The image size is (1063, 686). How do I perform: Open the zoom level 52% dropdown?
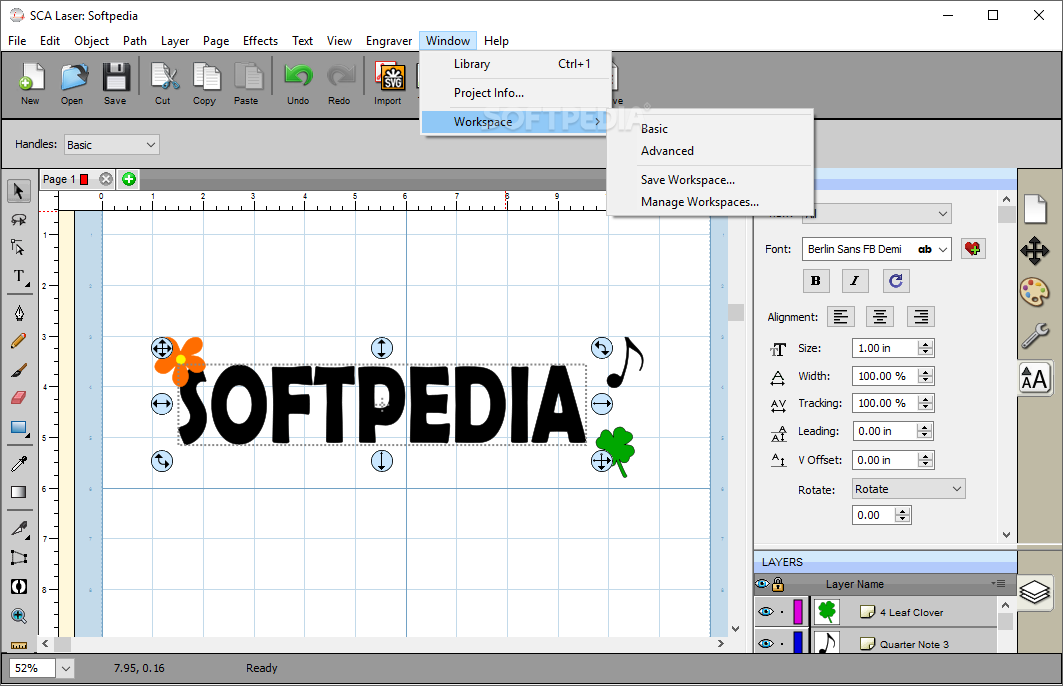65,668
